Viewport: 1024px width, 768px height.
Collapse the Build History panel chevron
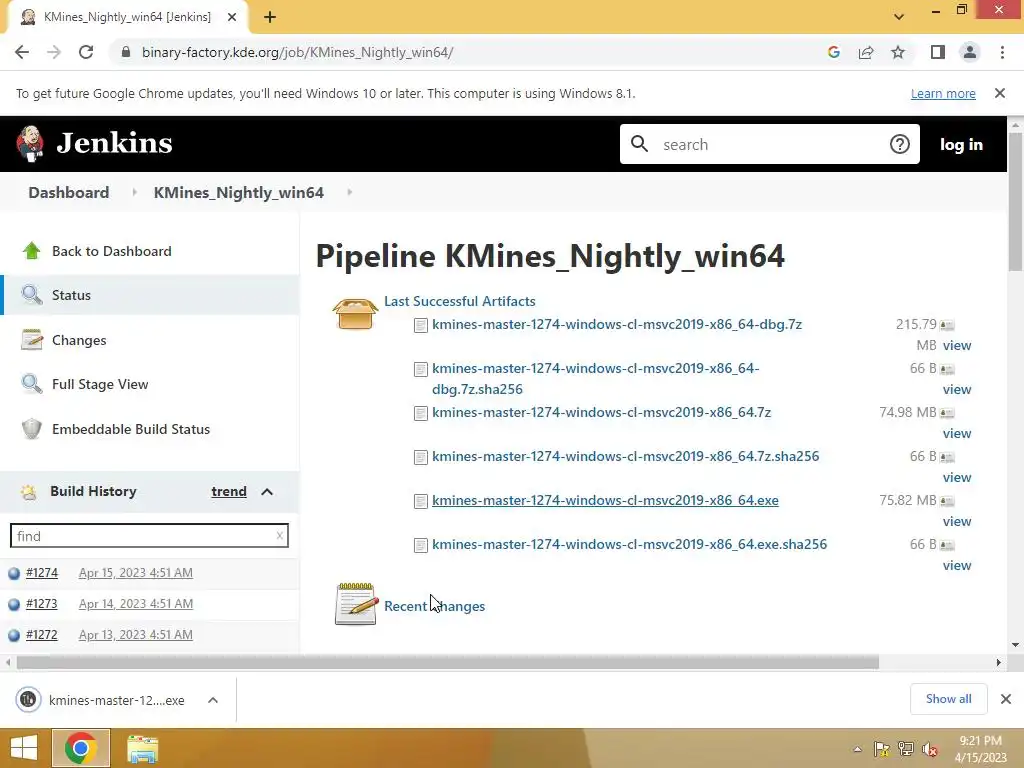267,492
